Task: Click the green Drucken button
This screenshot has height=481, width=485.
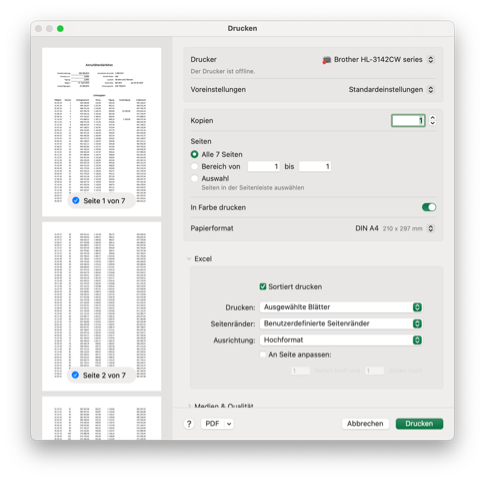Action: [x=419, y=424]
